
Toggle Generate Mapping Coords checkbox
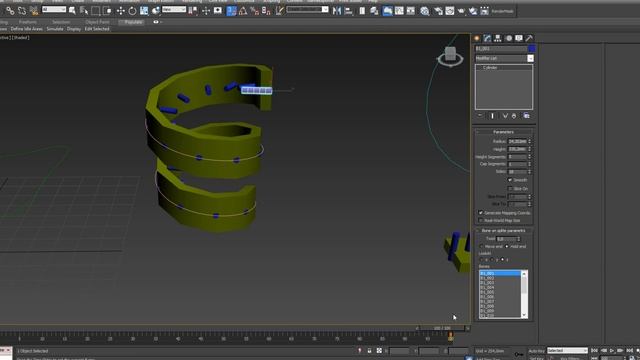(480, 213)
